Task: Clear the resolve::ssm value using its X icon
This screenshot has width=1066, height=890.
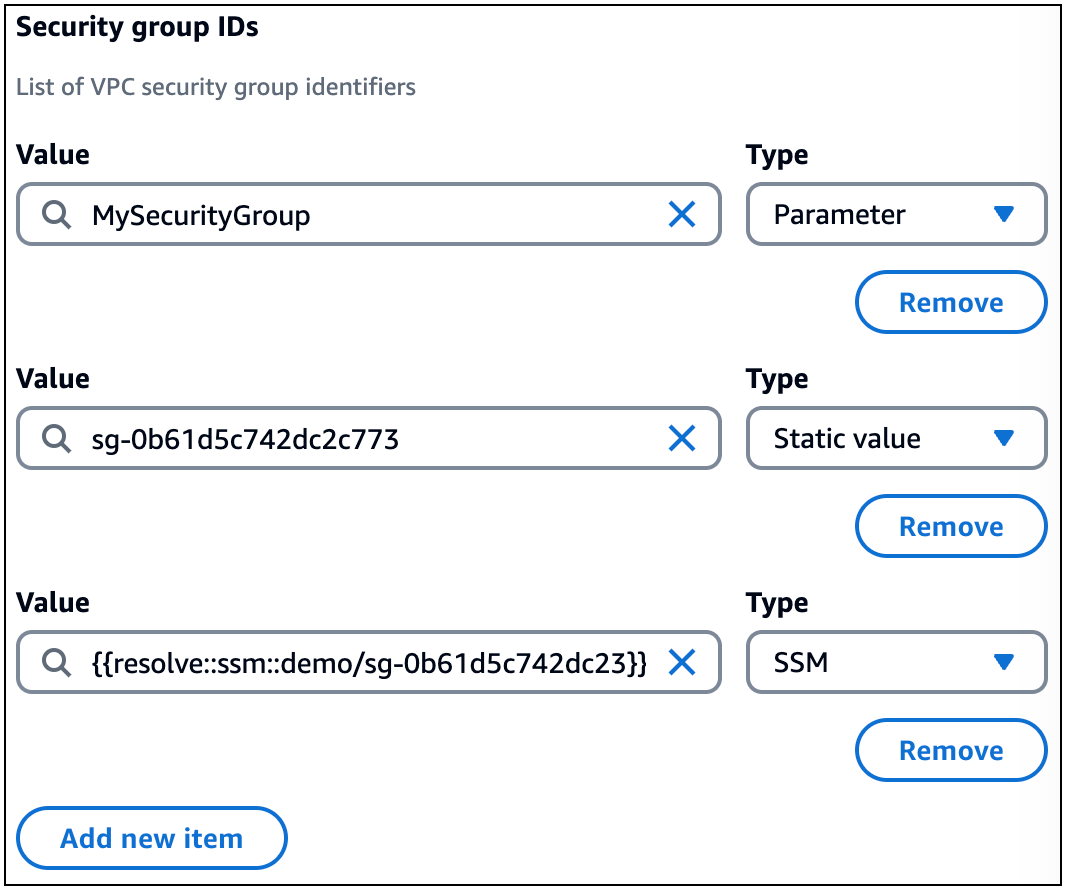Action: (x=683, y=662)
